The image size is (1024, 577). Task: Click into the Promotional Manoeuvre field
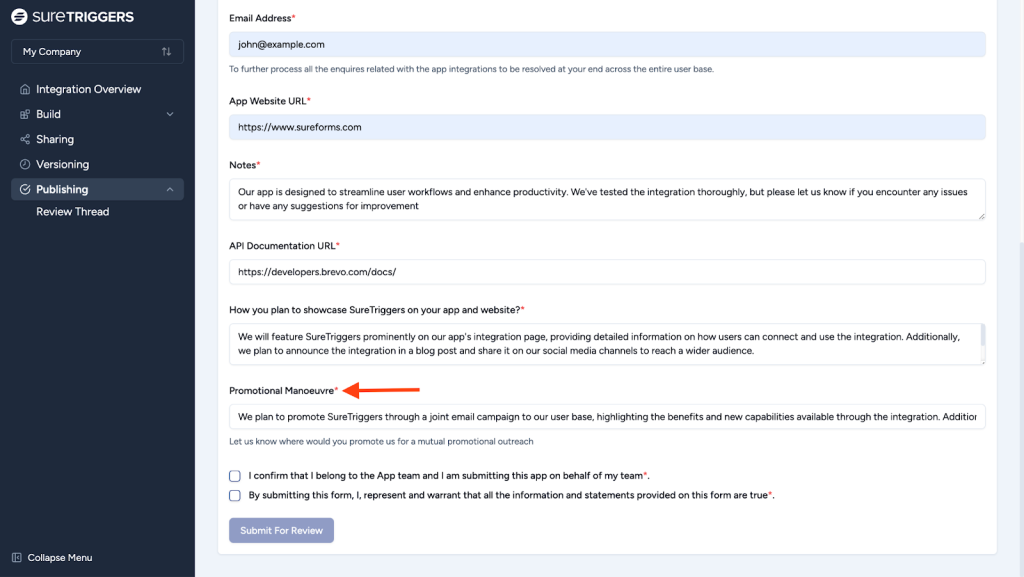tap(607, 416)
